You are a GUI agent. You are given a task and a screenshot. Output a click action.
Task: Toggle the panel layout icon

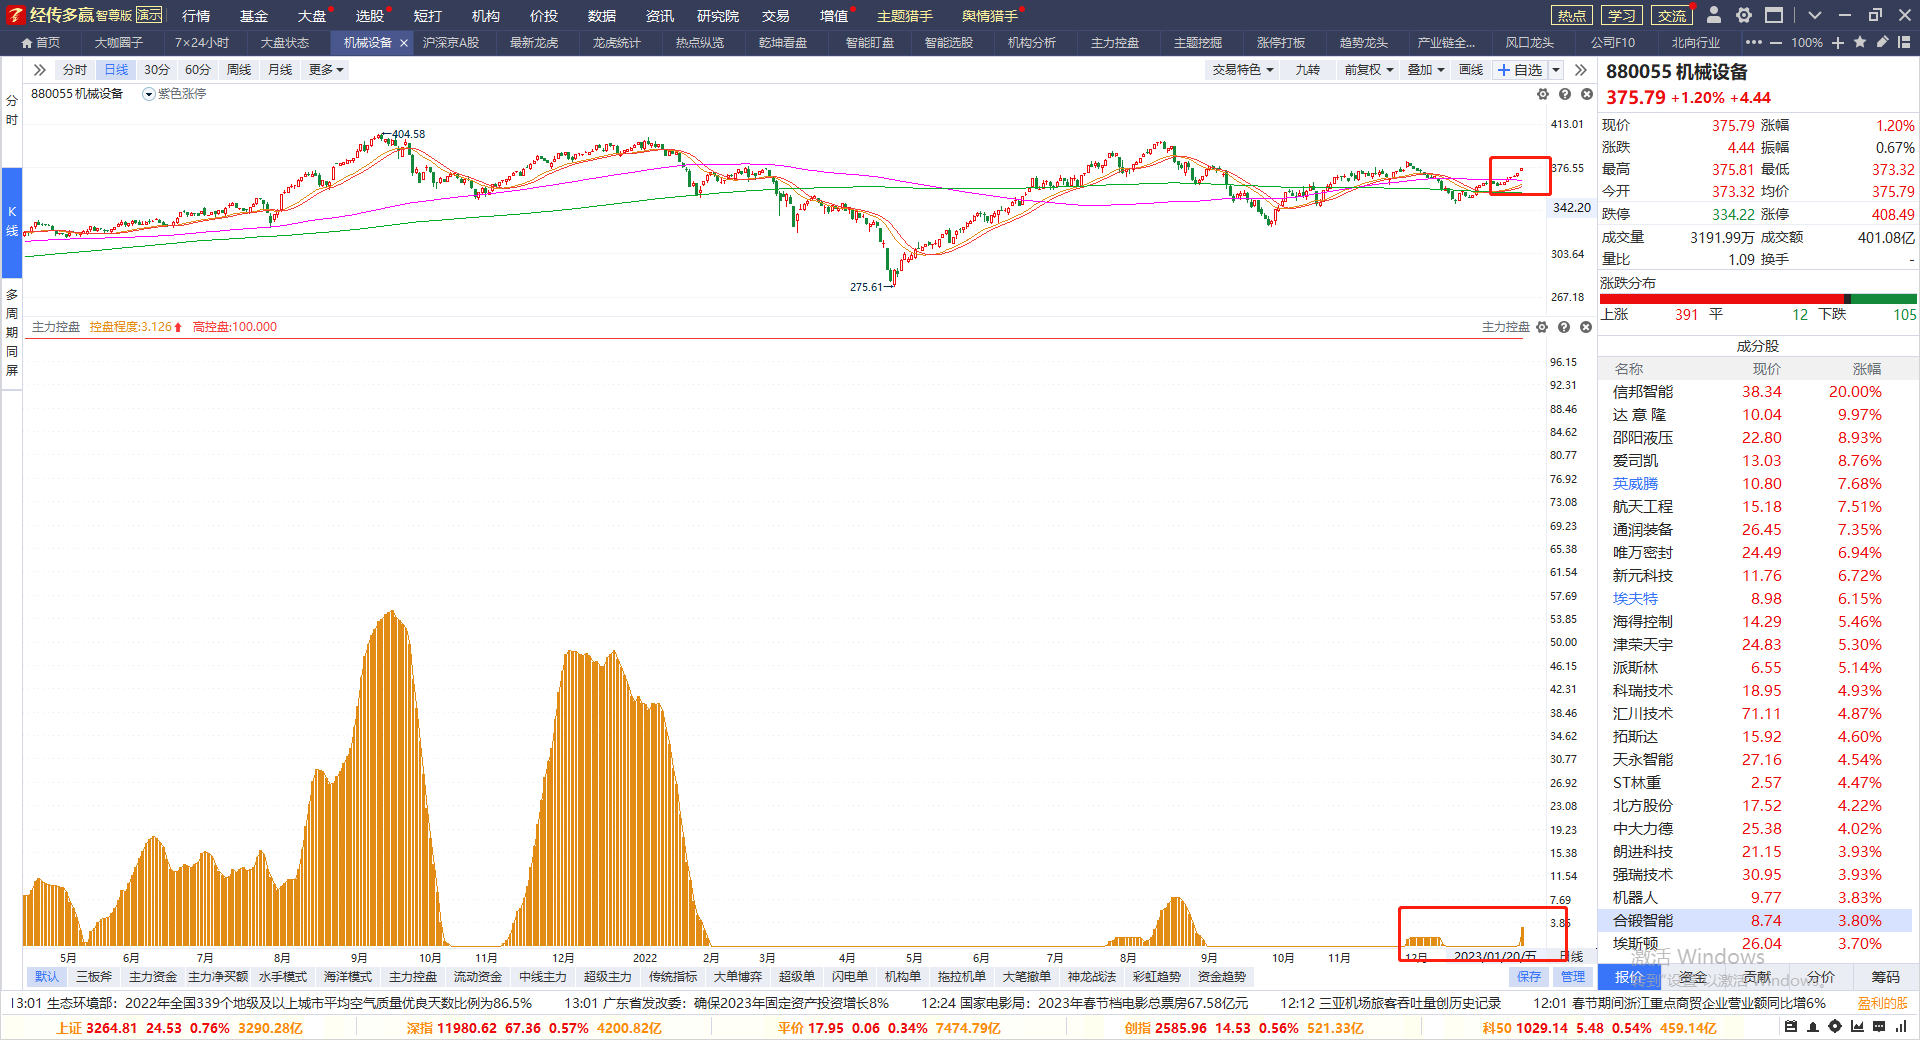pyautogui.click(x=1904, y=42)
